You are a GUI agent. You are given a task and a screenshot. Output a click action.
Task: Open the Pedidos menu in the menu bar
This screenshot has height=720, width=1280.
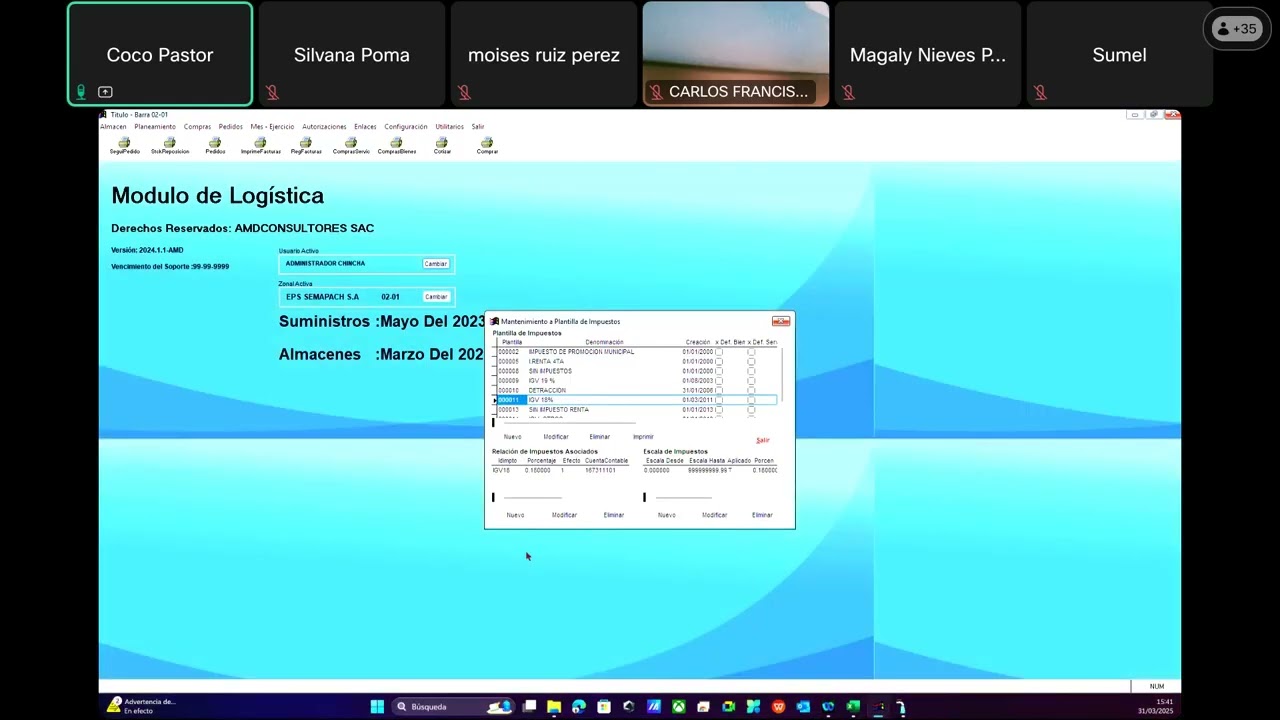tap(231, 127)
